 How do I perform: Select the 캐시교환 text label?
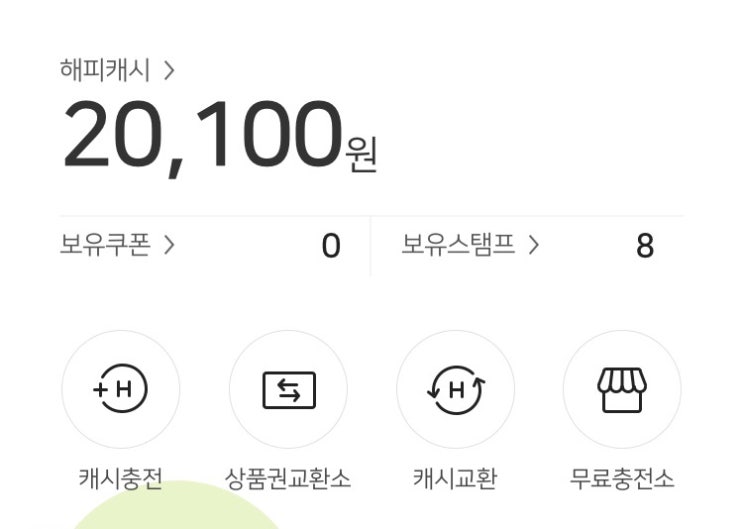click(x=455, y=478)
